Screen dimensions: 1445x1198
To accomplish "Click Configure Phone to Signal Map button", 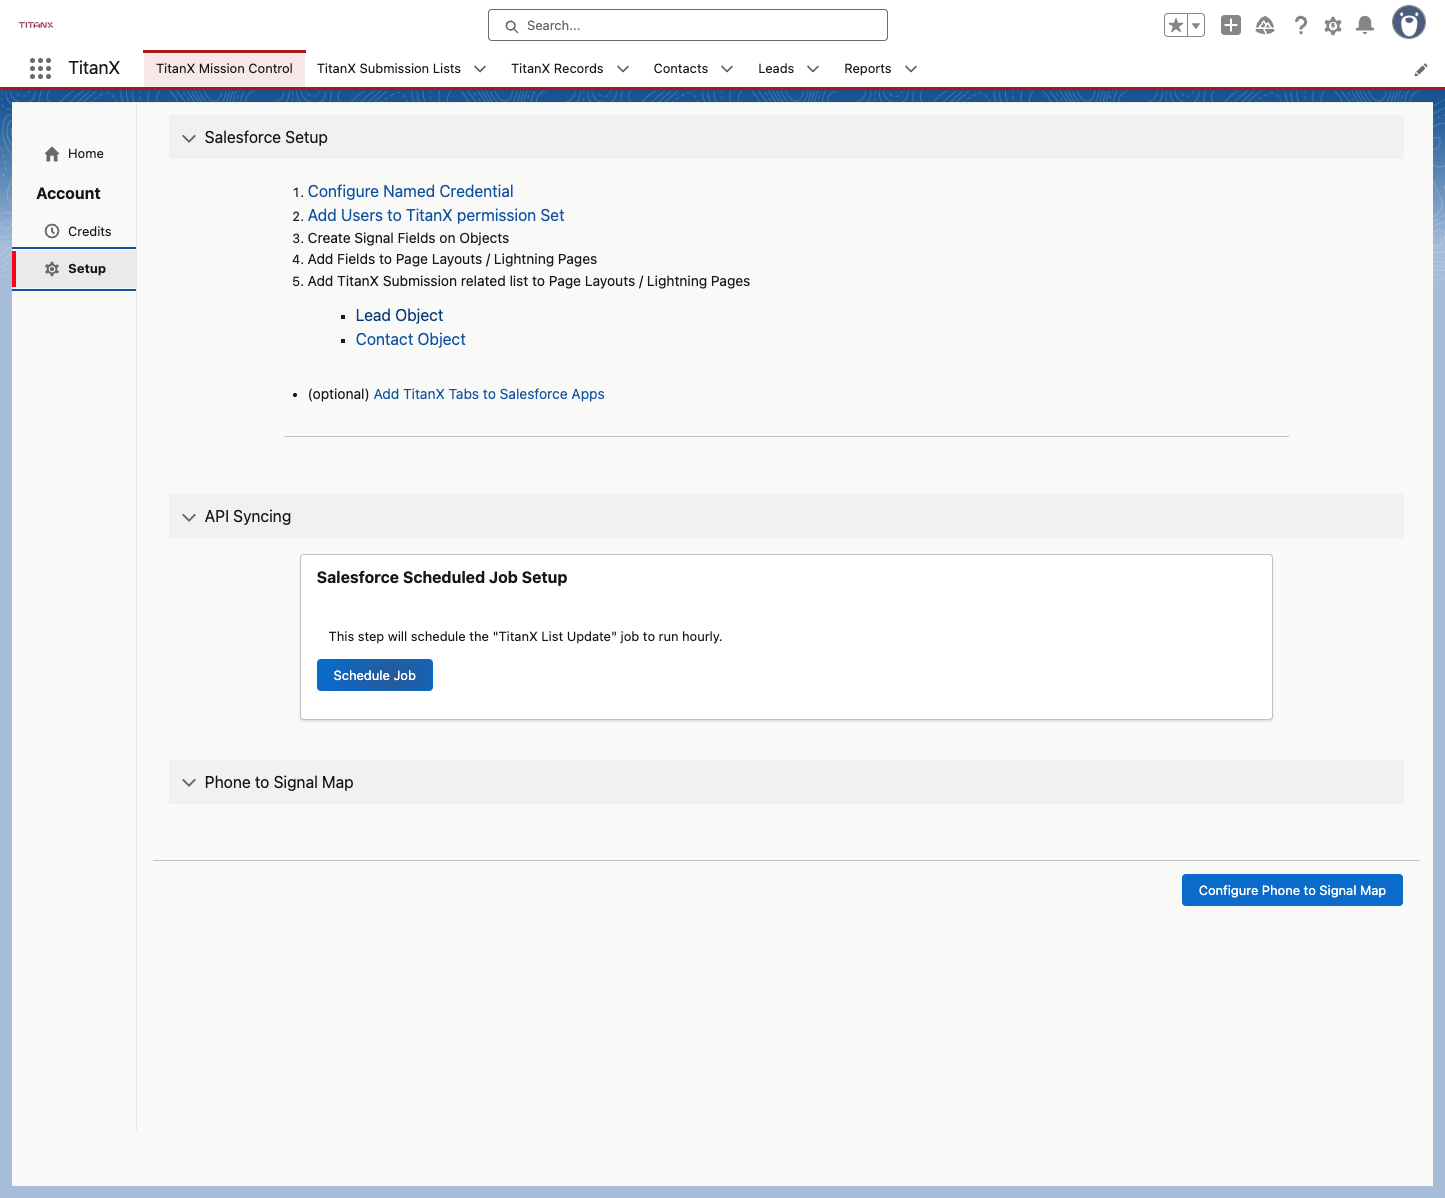I will click(x=1292, y=890).
